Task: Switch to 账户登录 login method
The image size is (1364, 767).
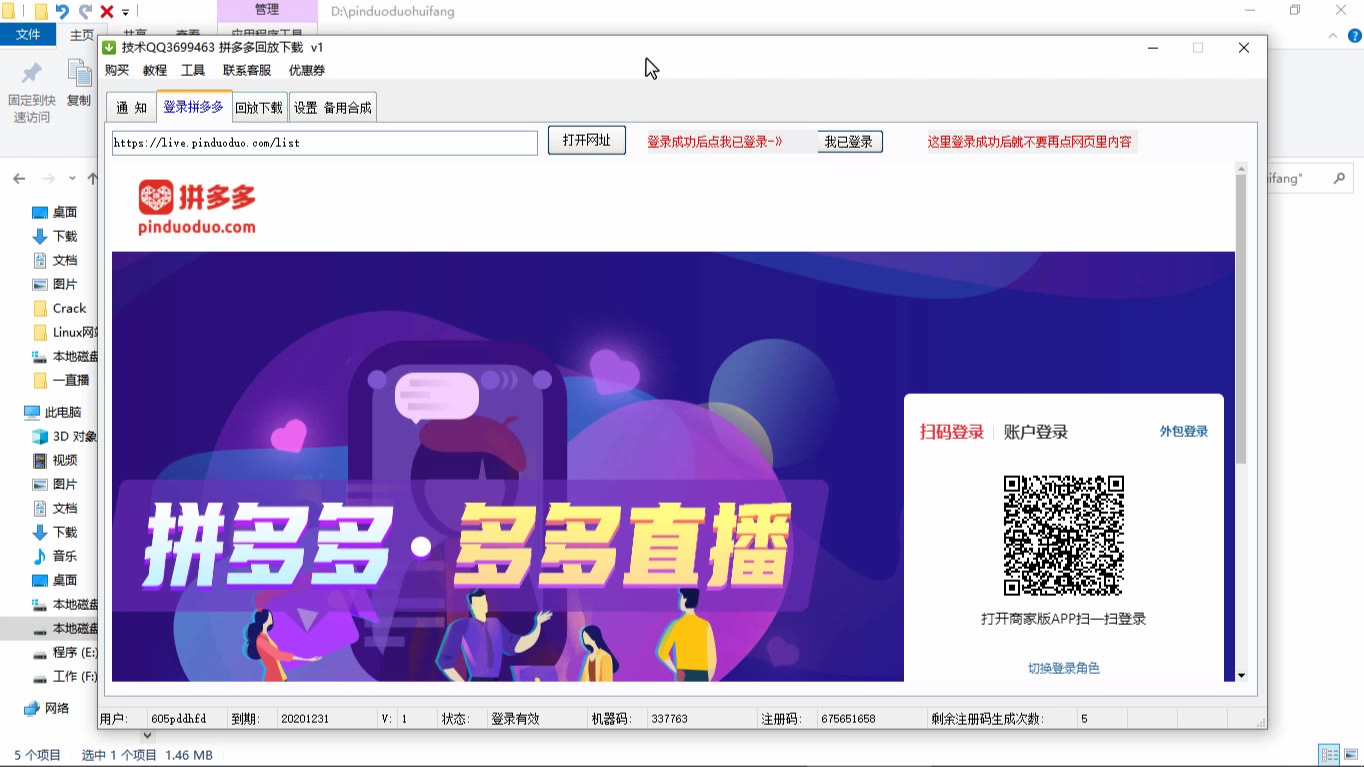Action: coord(1036,432)
